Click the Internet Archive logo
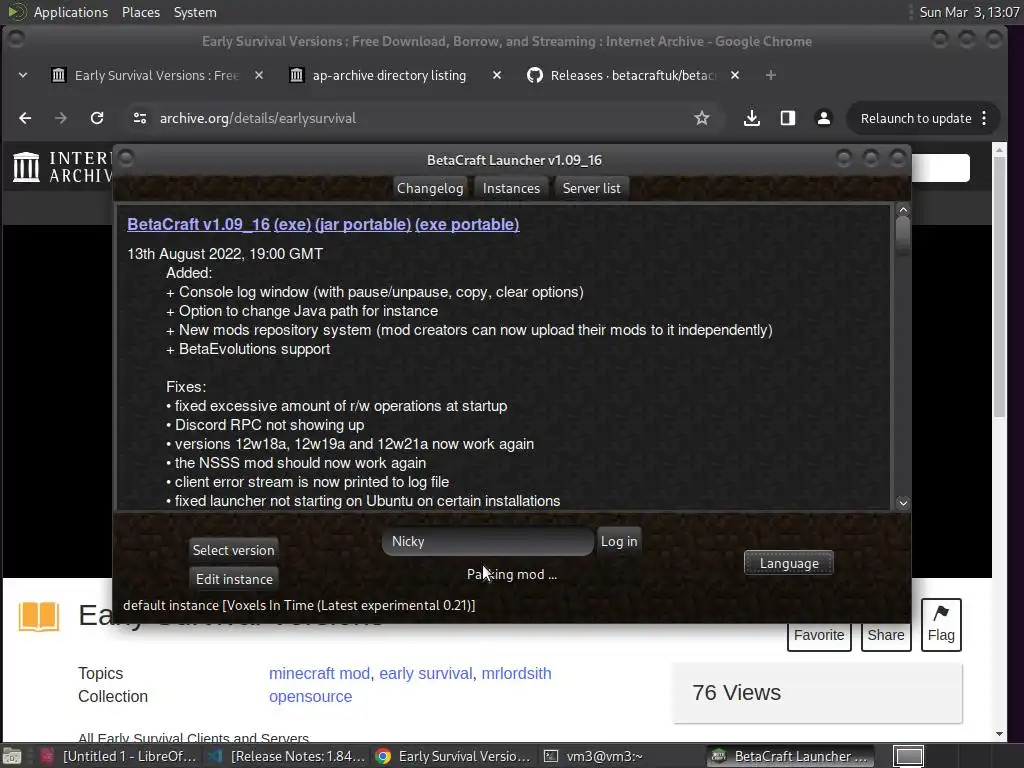 [62, 167]
